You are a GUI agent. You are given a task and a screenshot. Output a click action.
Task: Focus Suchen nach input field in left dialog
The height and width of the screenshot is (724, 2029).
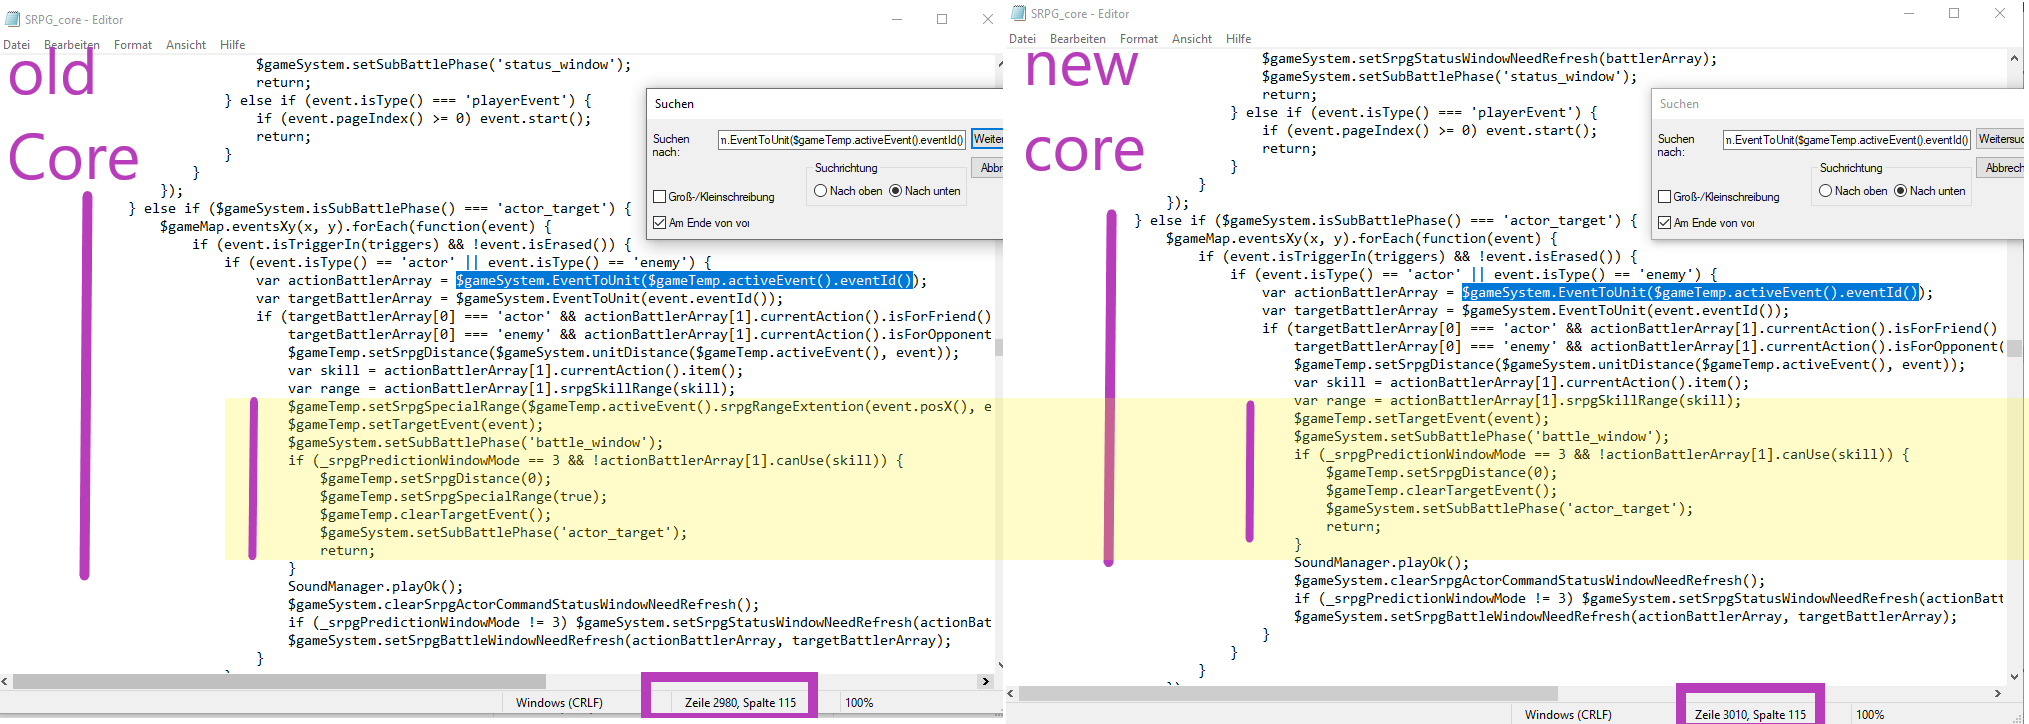pyautogui.click(x=842, y=140)
